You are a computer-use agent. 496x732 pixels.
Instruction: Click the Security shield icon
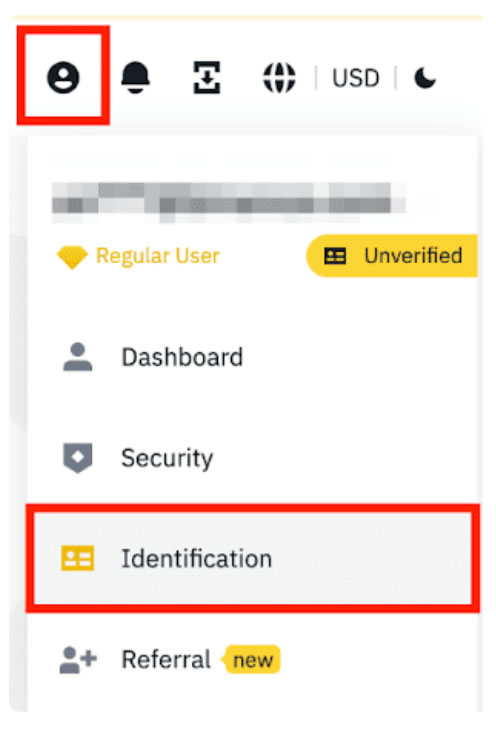(78, 458)
